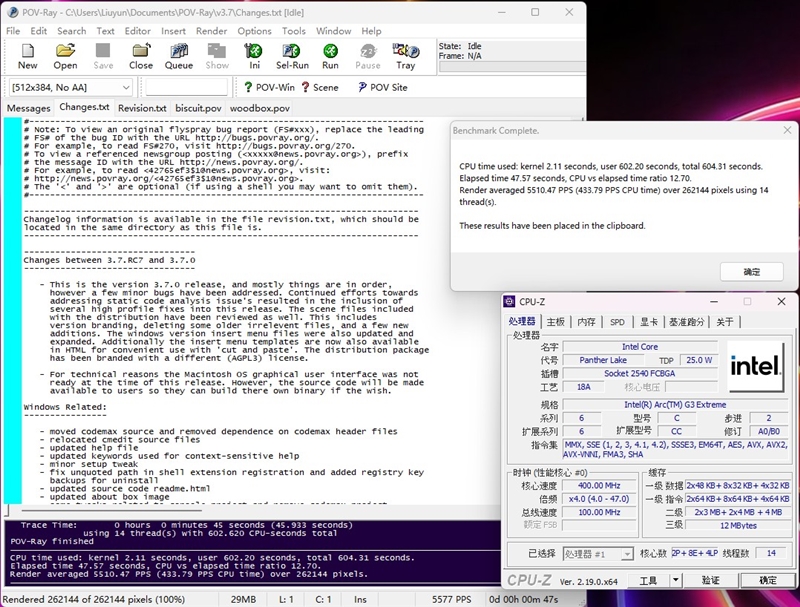The height and width of the screenshot is (607, 800).
Task: Click the Intel(R) Arc(TM) G3 Extreme specification
Action: coord(675,404)
